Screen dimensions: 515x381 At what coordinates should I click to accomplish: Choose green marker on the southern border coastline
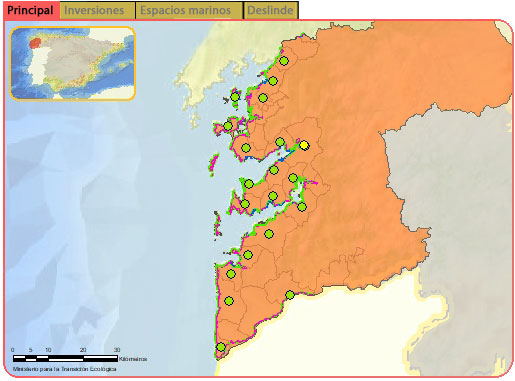coord(290,295)
